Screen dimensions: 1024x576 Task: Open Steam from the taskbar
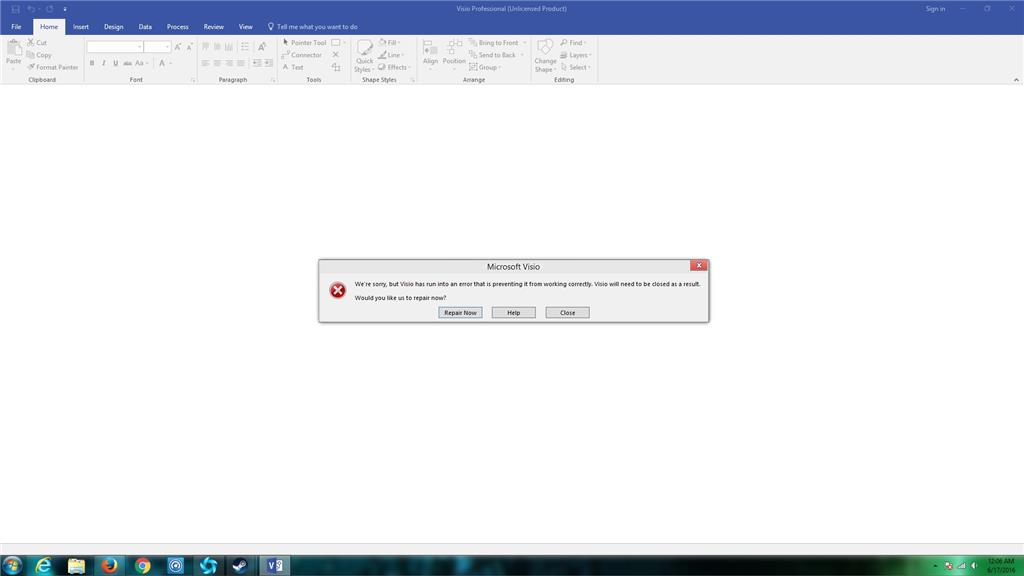pos(240,566)
